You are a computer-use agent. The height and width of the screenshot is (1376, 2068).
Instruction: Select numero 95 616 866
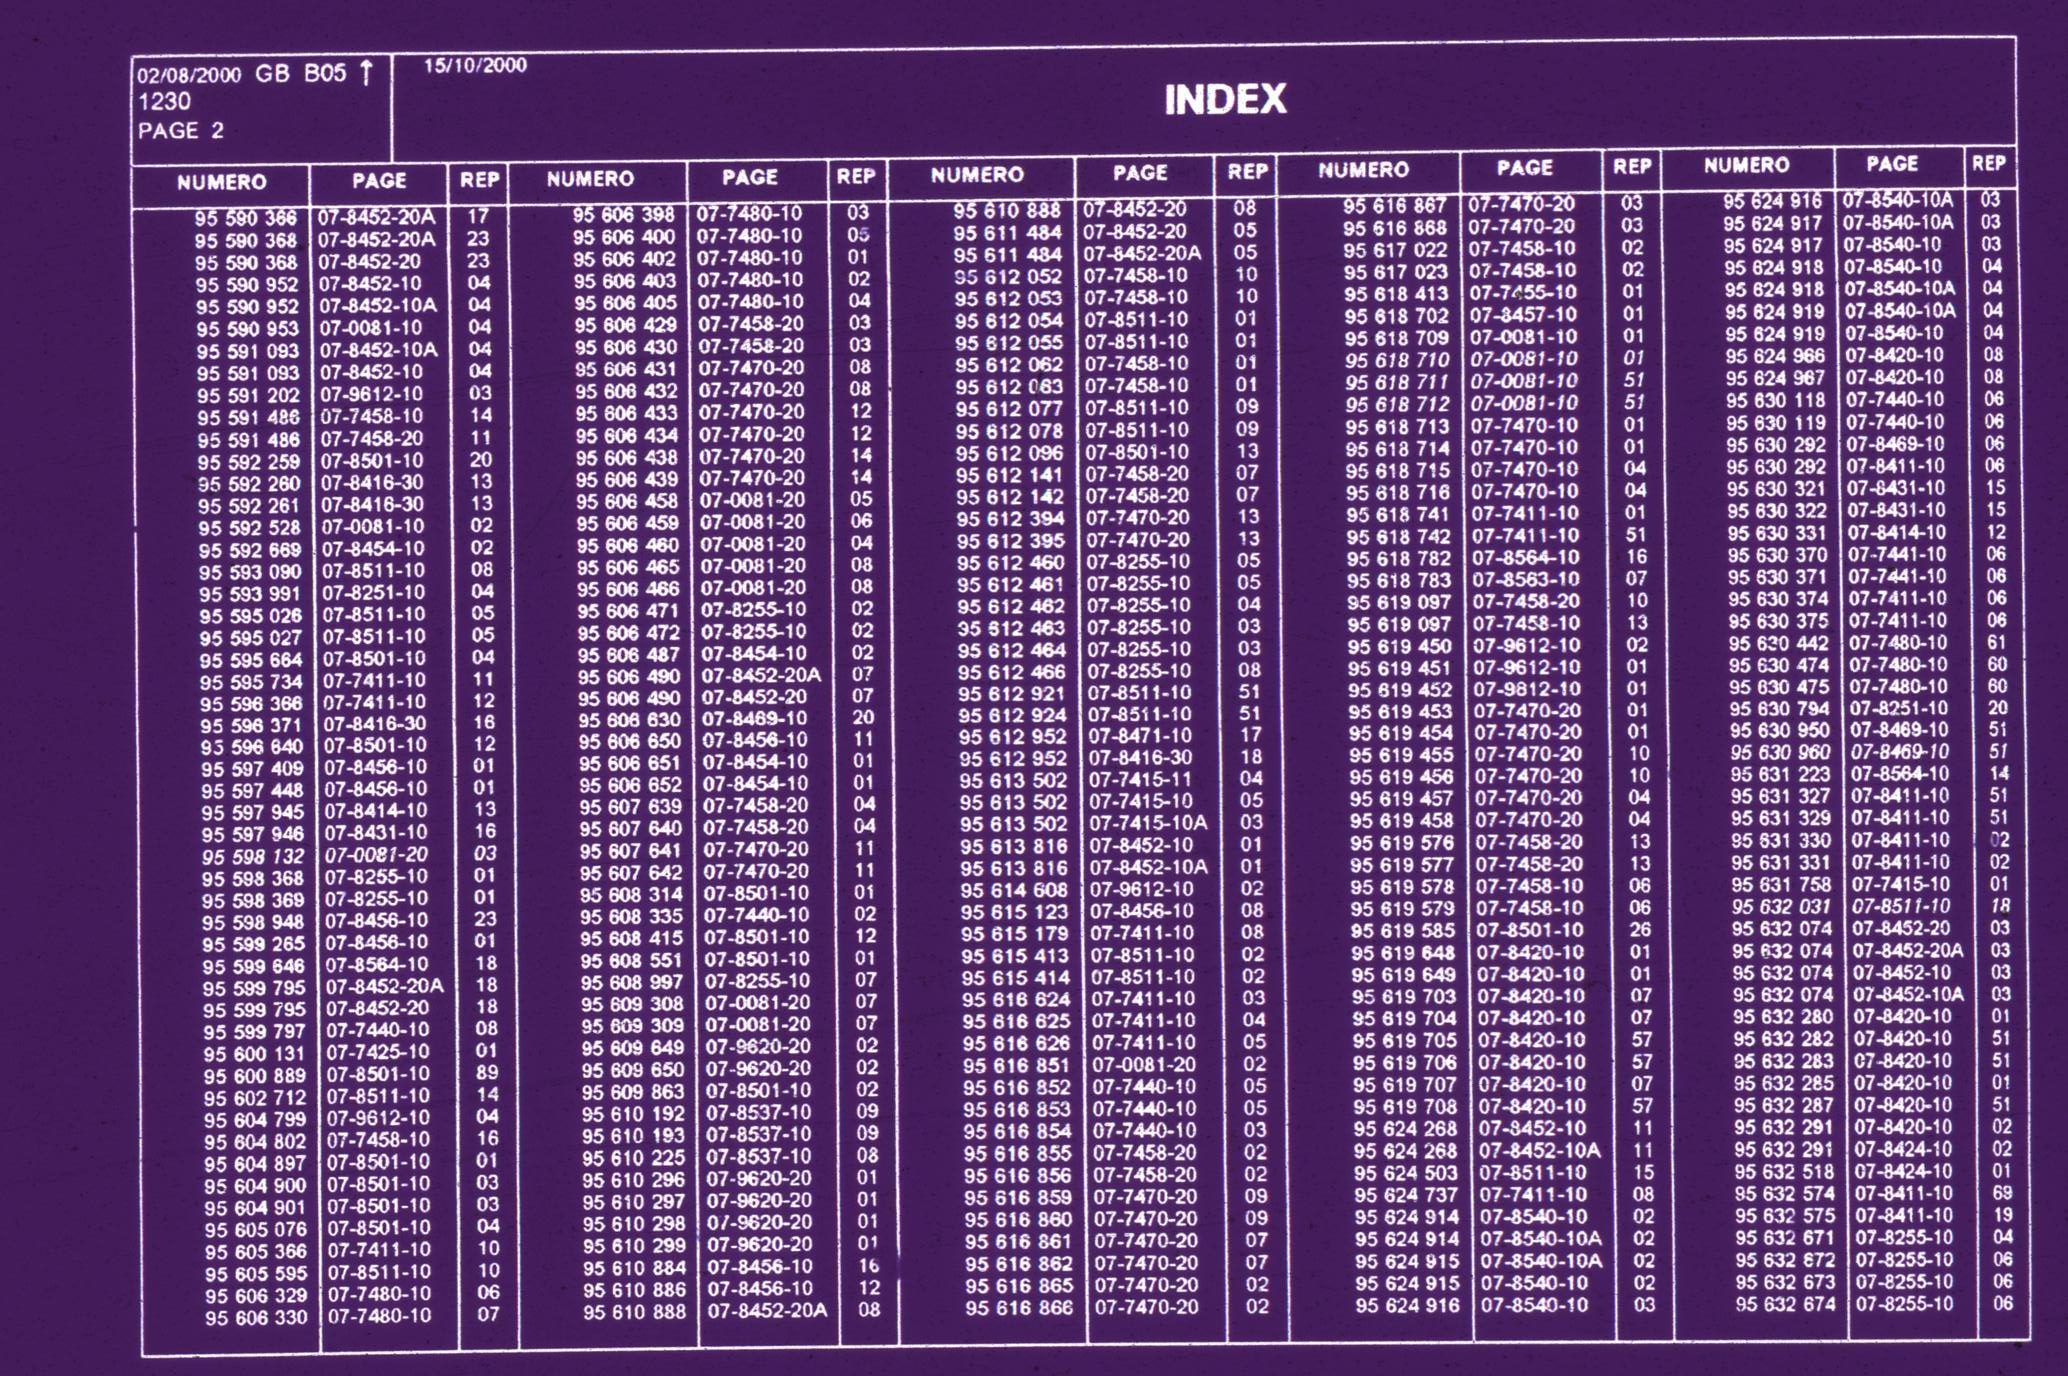coord(1019,1307)
